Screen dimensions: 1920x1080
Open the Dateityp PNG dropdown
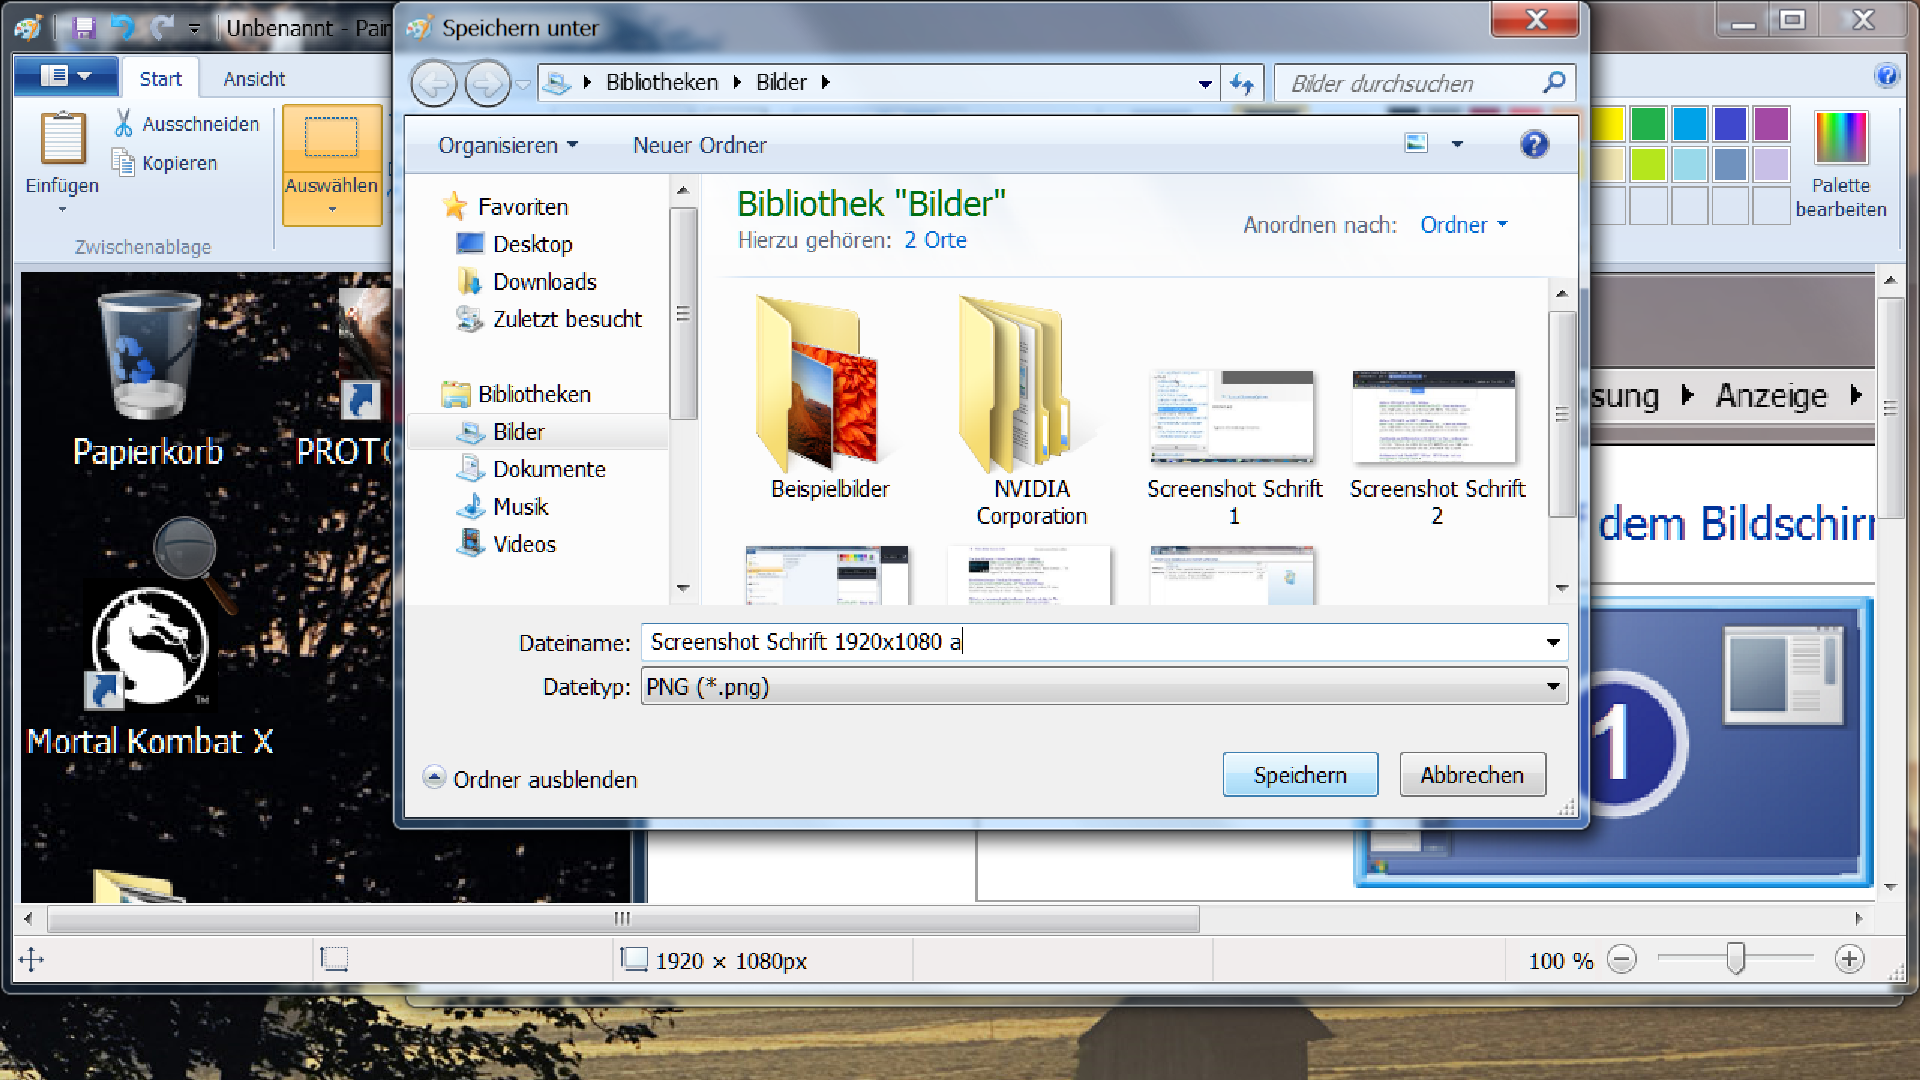[x=1552, y=687]
